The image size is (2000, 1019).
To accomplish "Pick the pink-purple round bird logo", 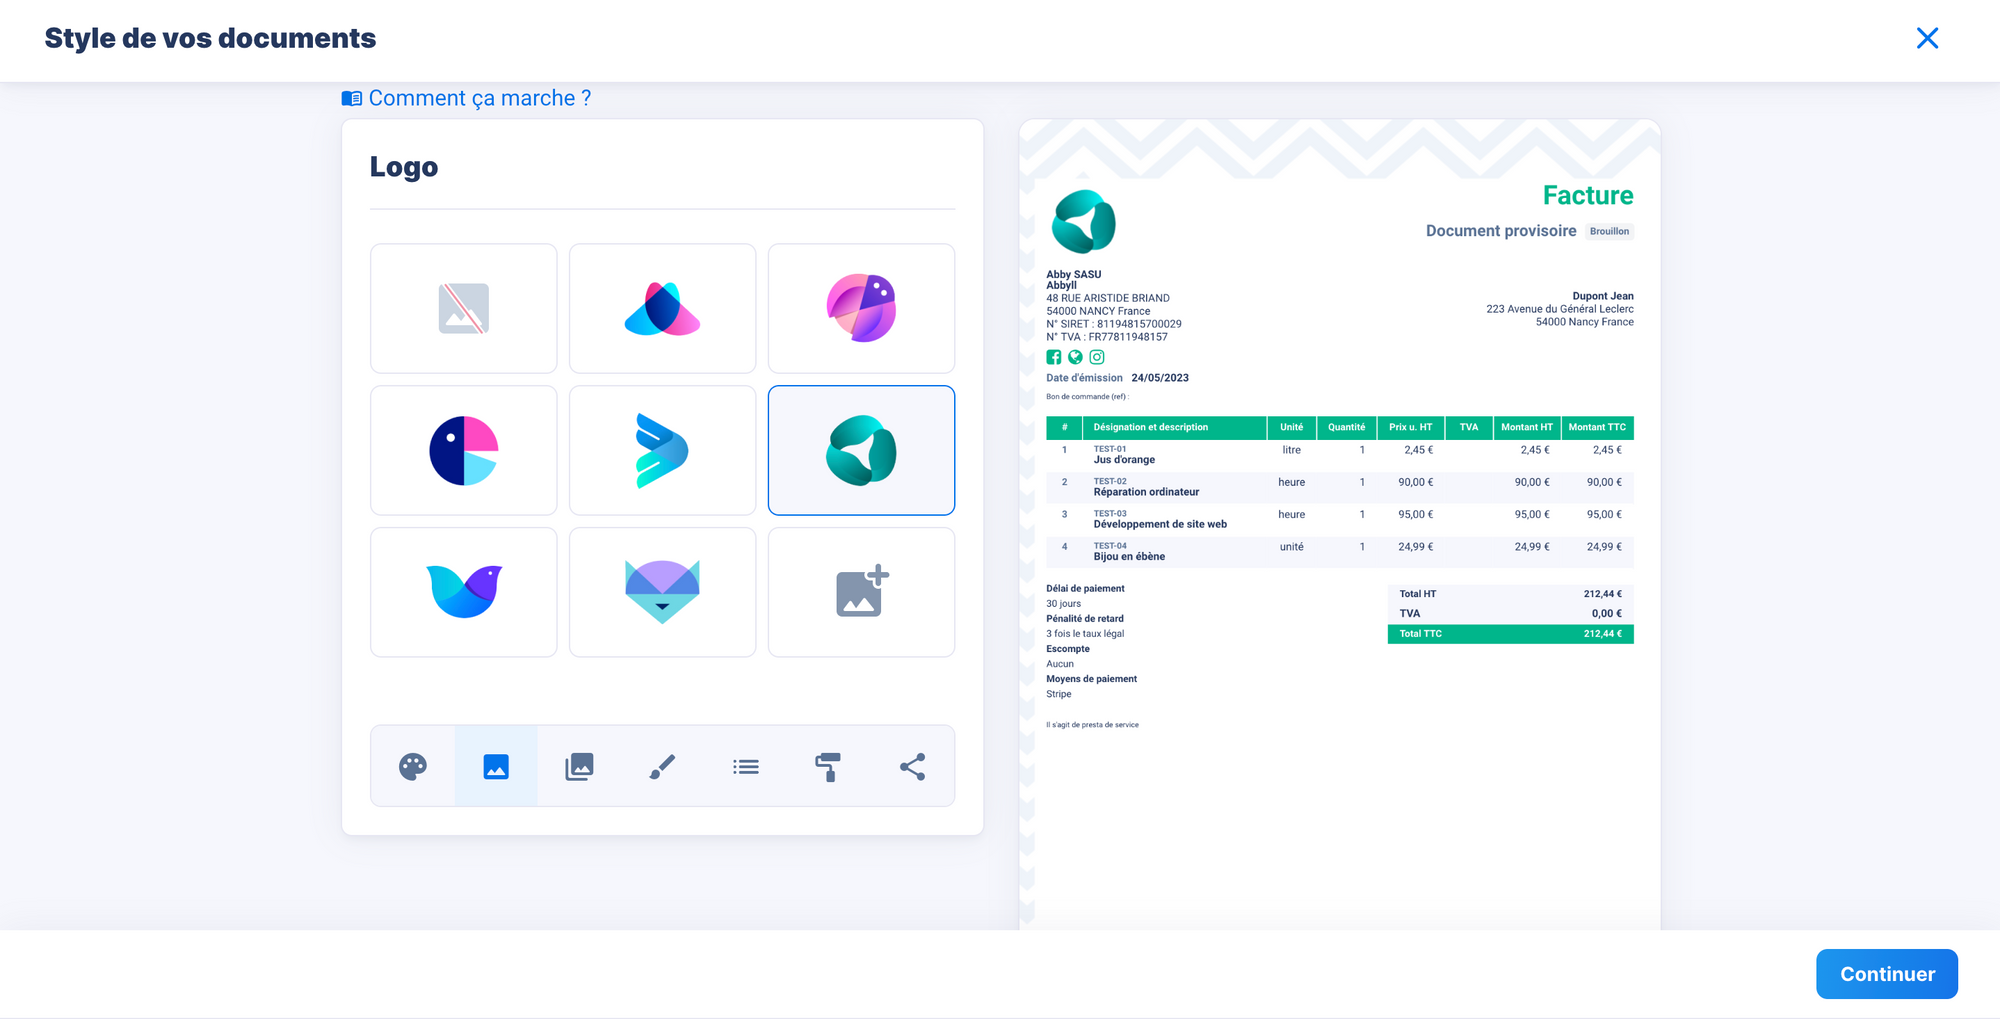I will coord(861,308).
